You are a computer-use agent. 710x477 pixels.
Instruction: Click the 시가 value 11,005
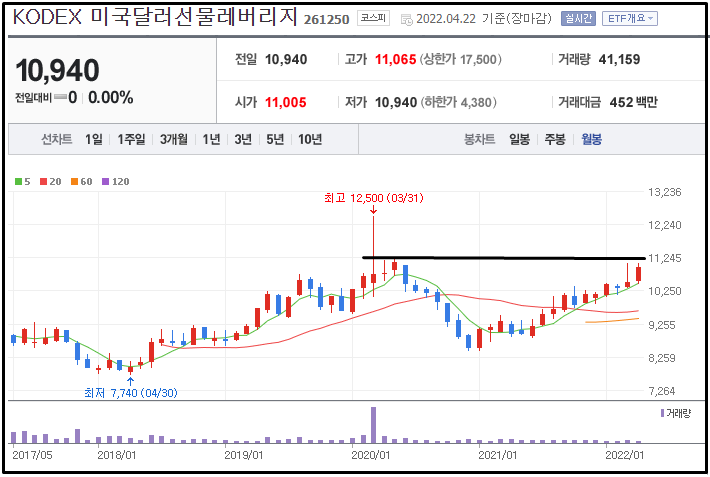286,102
